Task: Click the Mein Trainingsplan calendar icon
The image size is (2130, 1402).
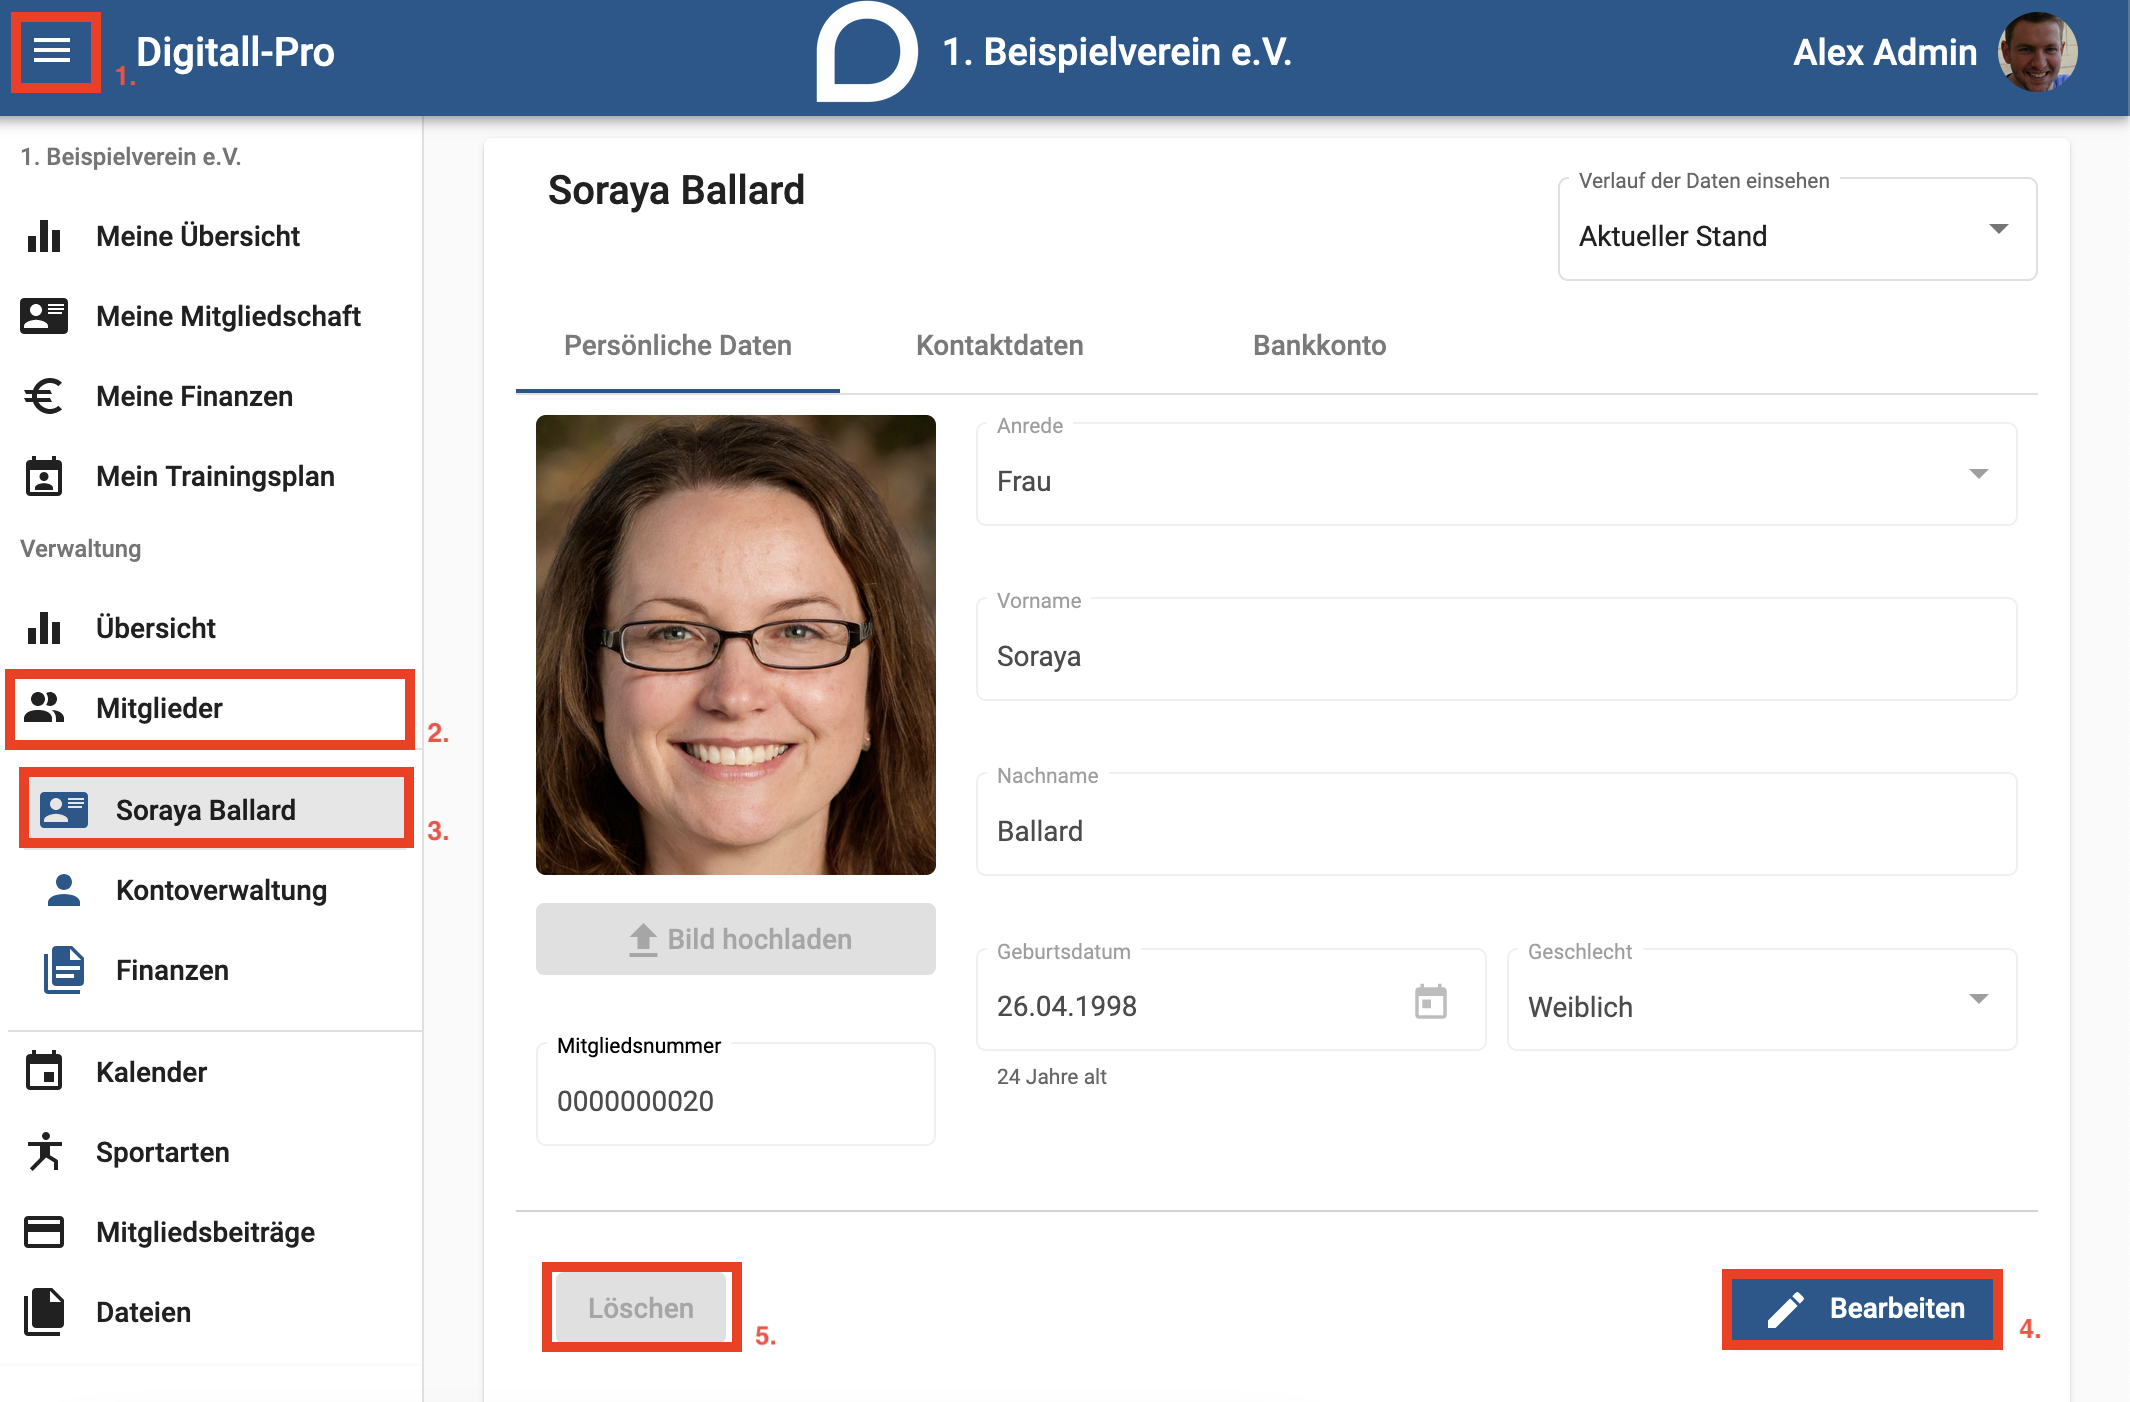Action: (44, 476)
